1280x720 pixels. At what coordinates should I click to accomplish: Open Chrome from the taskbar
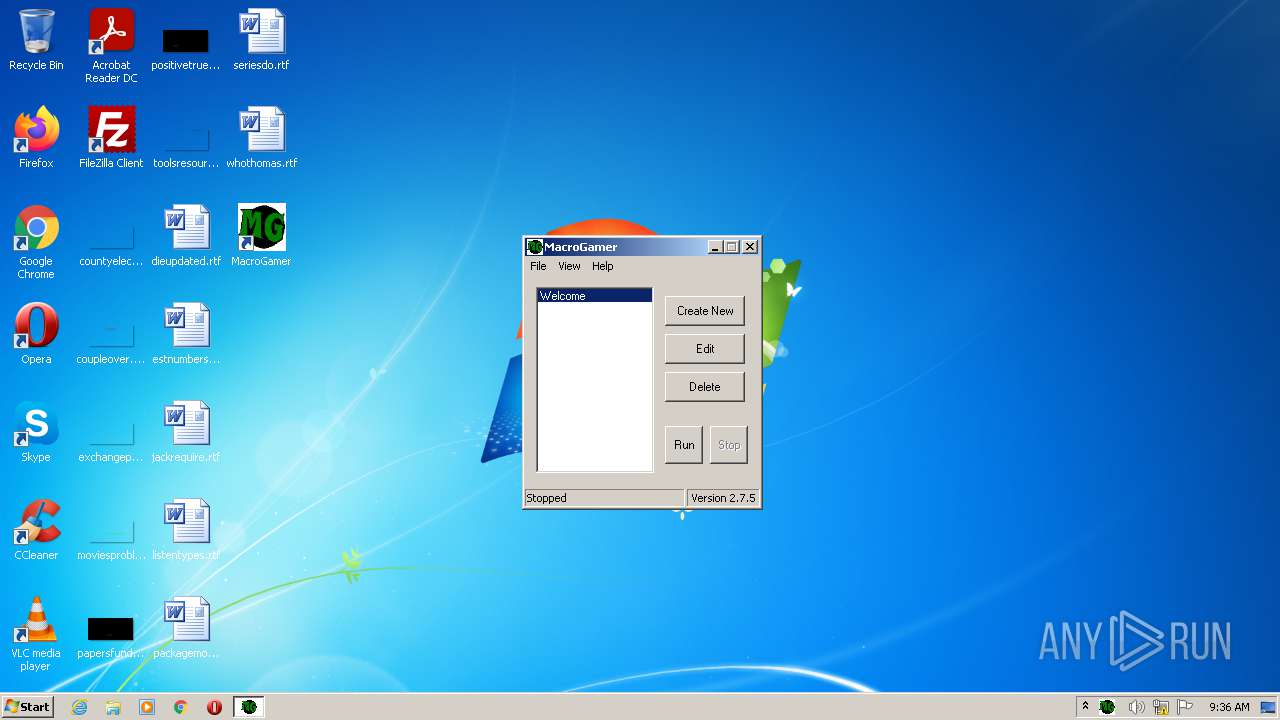click(x=181, y=707)
